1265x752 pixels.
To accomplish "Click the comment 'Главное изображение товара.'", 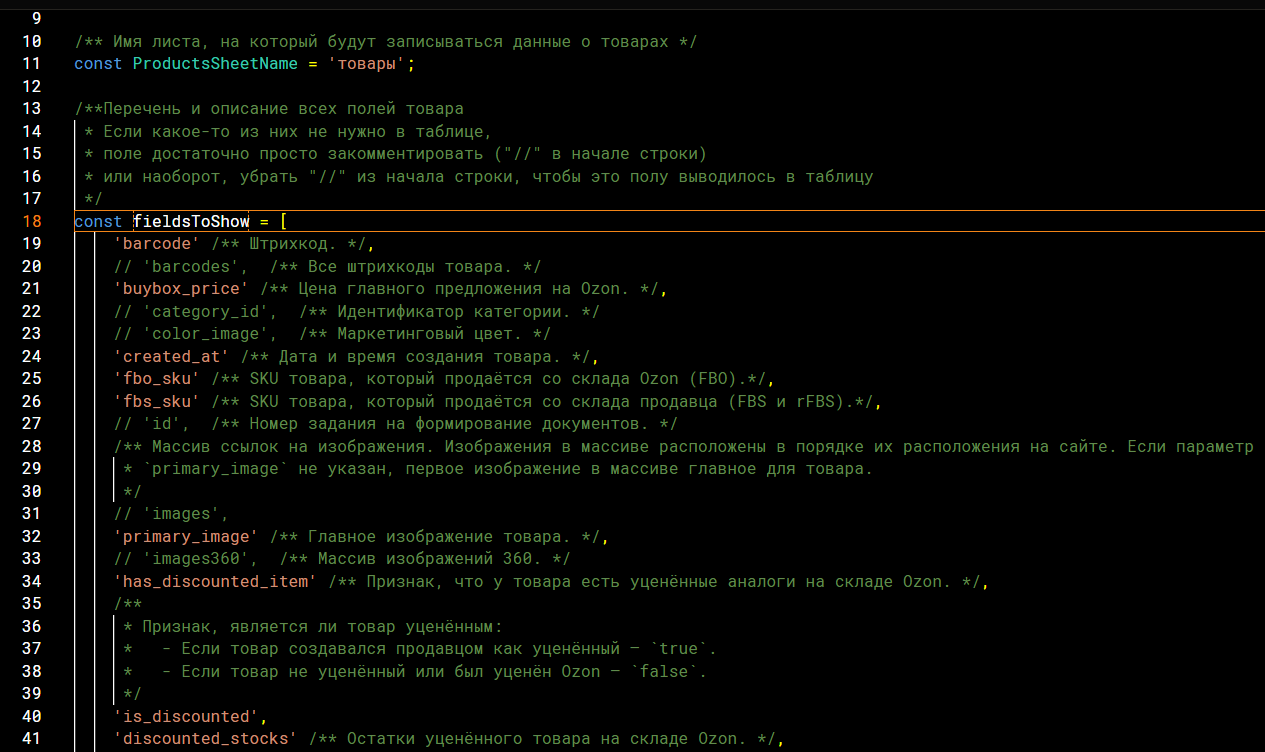I will pos(439,536).
